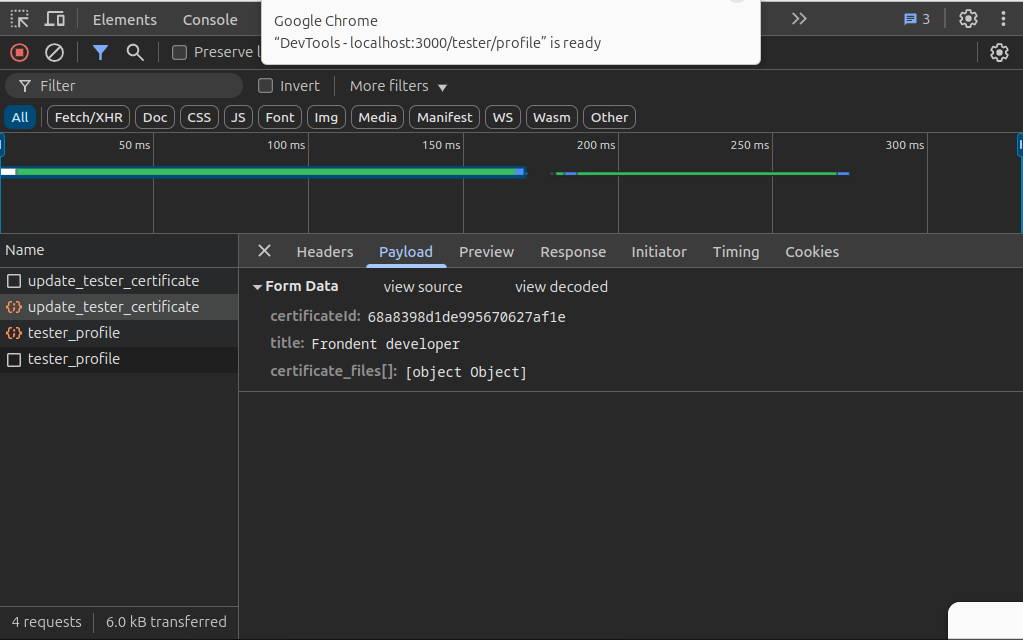The width and height of the screenshot is (1023, 640).
Task: Click the inspect element selector icon
Action: (x=20, y=19)
